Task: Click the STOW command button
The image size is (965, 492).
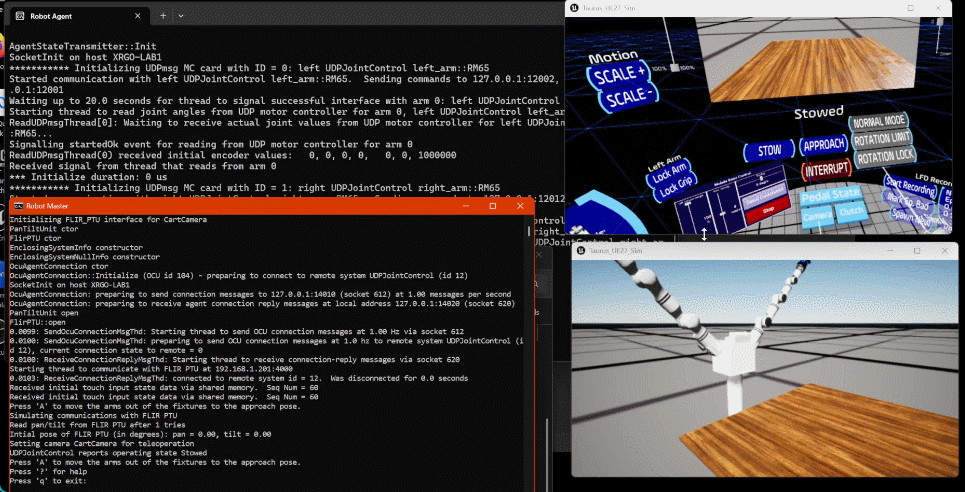Action: [x=769, y=151]
